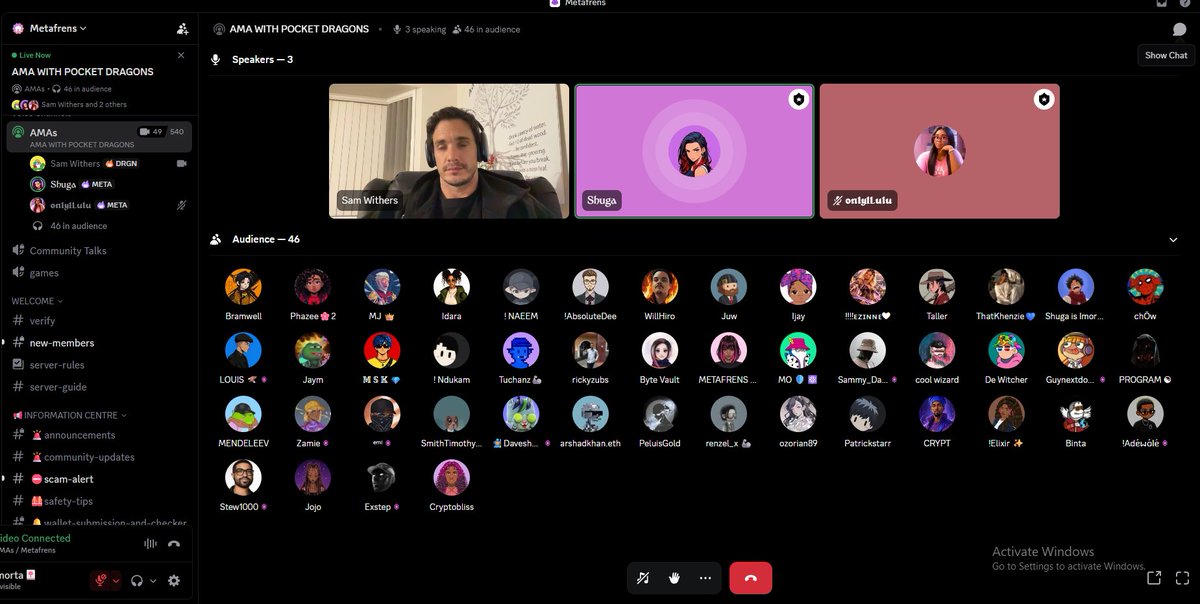Select onlyLulu speaker tile
The height and width of the screenshot is (604, 1200).
coord(939,151)
